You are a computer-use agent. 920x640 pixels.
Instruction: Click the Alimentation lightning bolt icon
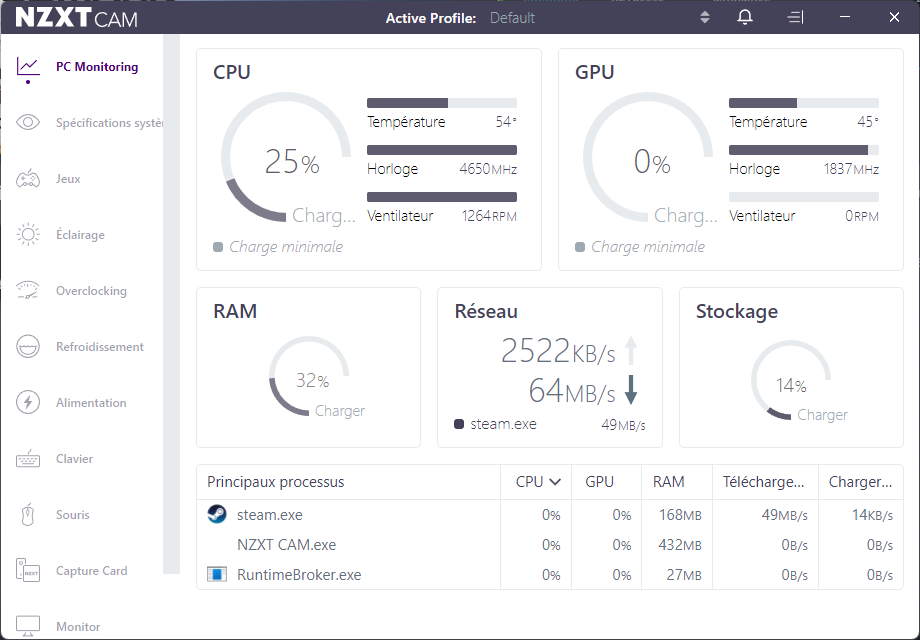click(28, 403)
